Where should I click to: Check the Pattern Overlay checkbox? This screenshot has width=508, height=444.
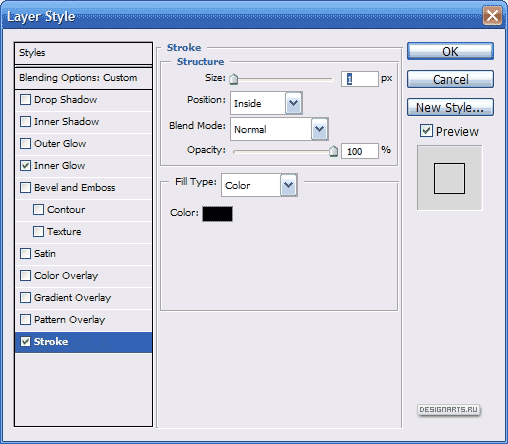click(x=25, y=319)
